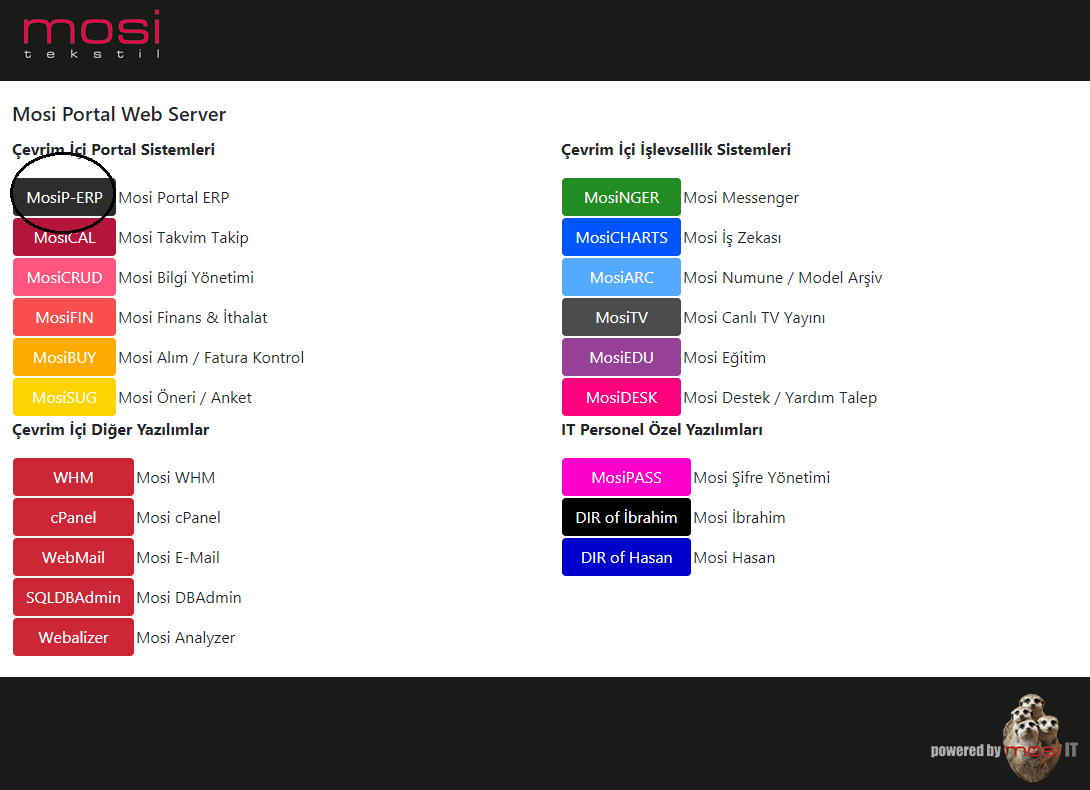Click the 'Mosi Portal Web Server' heading
1090x790 pixels.
[120, 114]
